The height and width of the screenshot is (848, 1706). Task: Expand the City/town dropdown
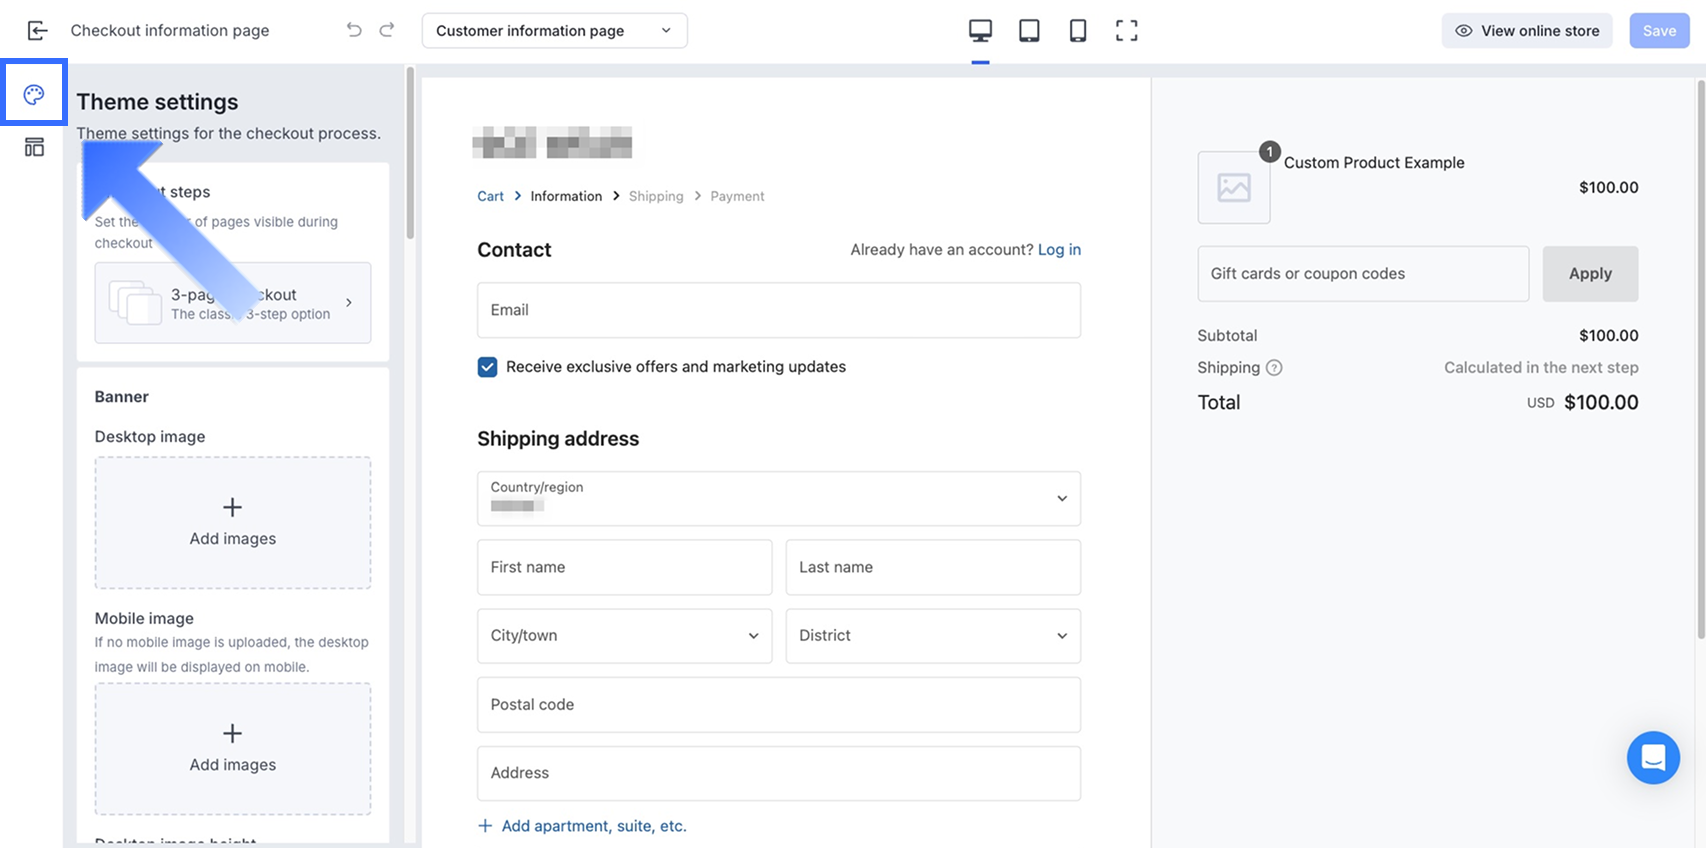click(624, 636)
